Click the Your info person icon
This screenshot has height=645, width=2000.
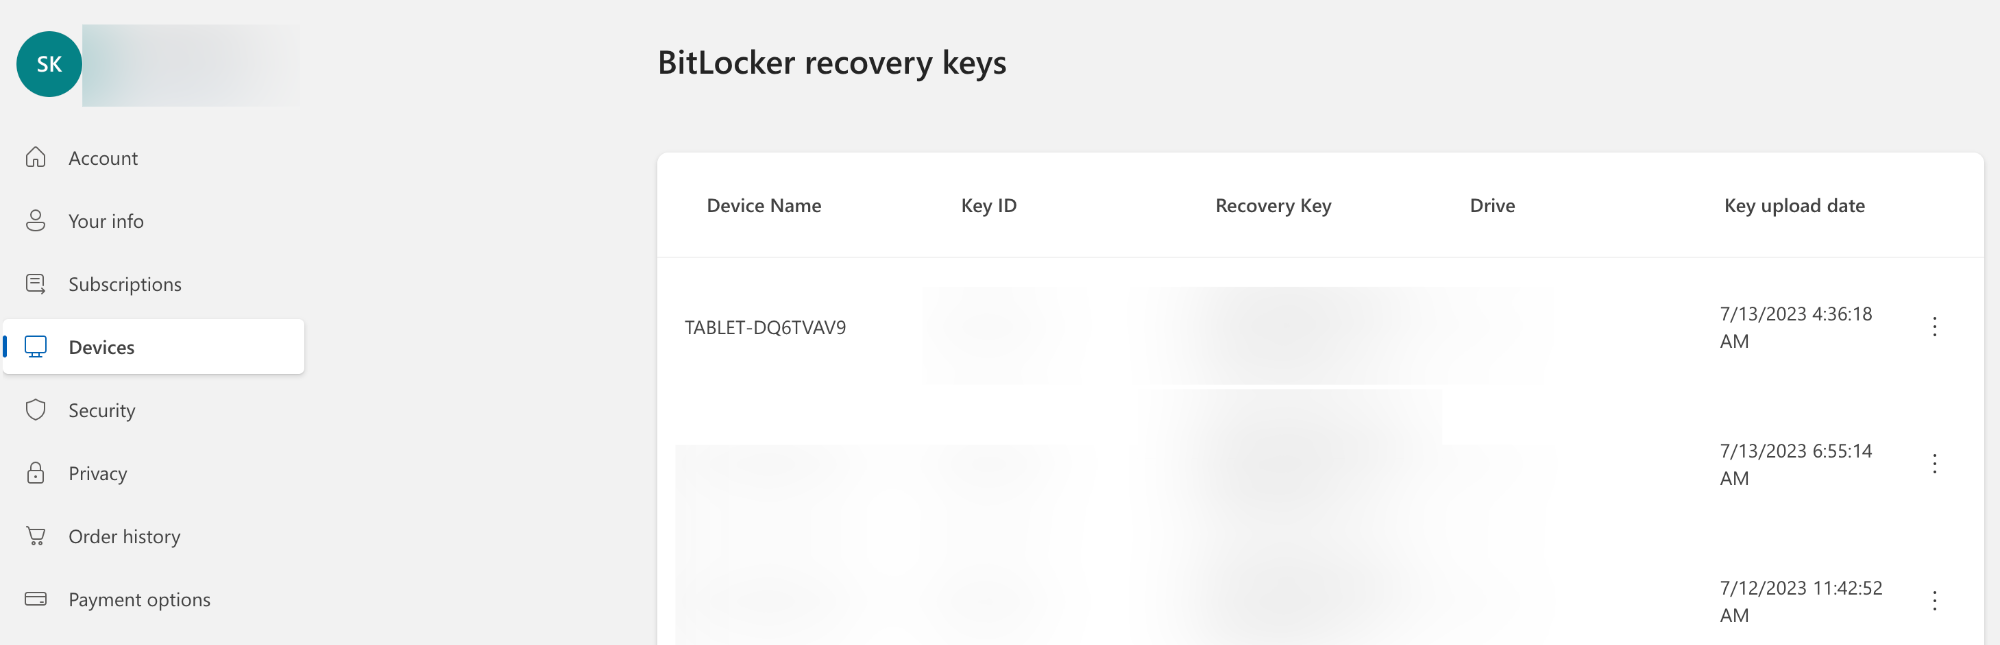tap(36, 221)
